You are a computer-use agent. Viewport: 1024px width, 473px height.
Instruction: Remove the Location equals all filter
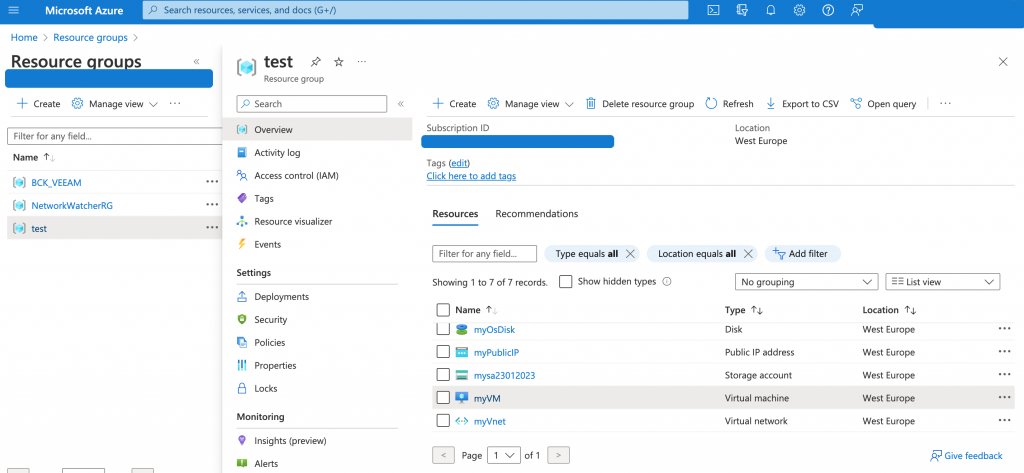748,254
